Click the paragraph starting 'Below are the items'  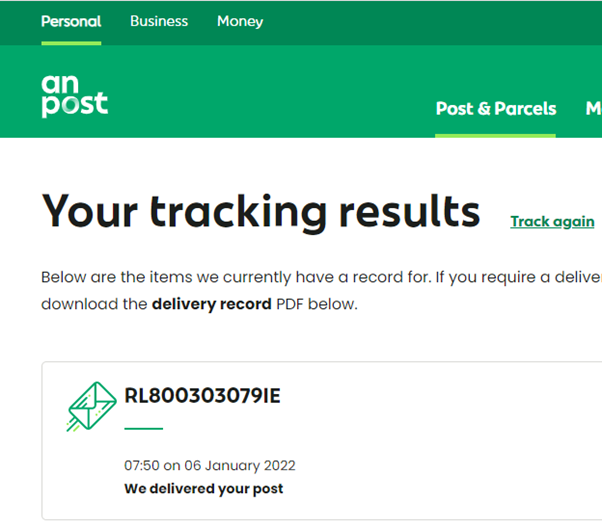click(300, 277)
